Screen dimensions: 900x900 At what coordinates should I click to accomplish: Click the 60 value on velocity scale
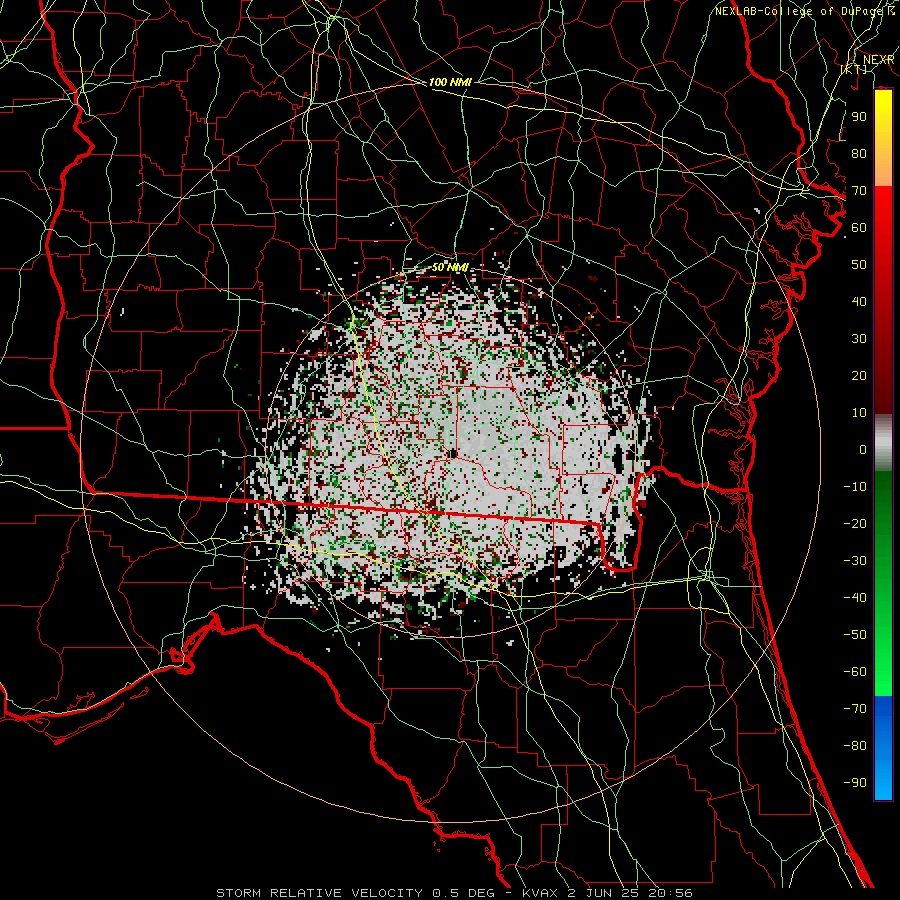tap(859, 228)
